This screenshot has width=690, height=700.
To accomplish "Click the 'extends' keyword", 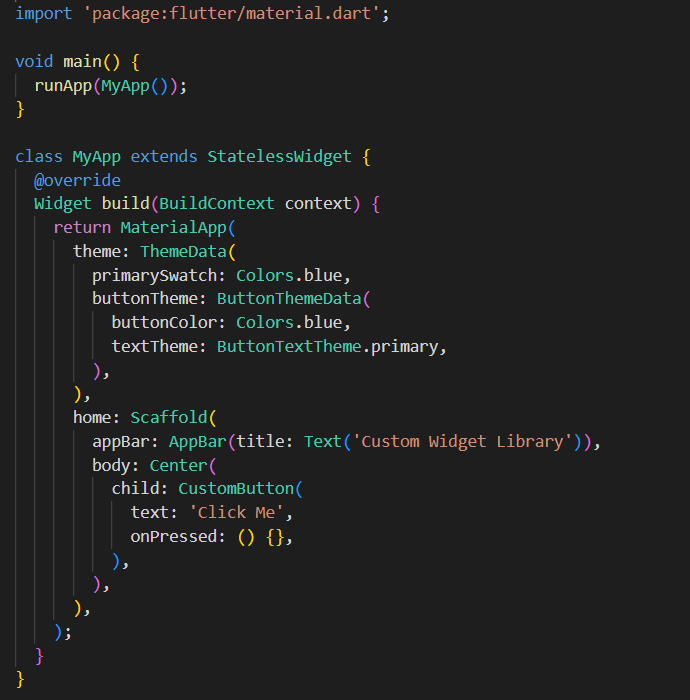I will (x=164, y=157).
